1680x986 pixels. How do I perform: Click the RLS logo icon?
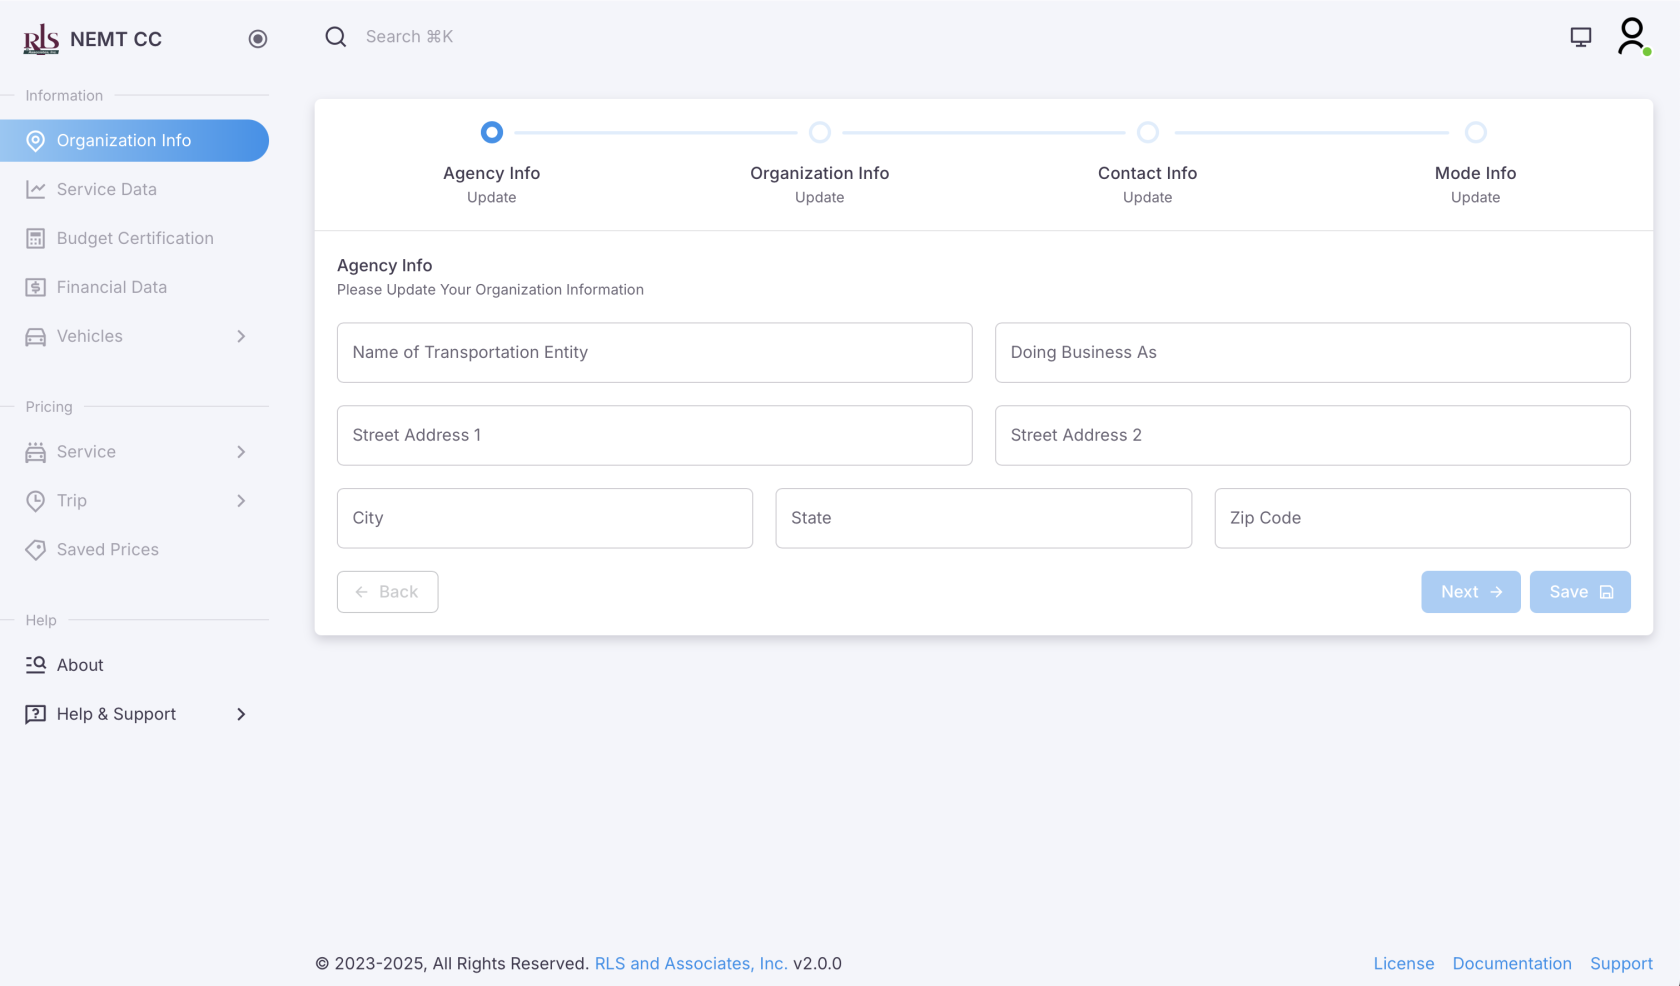pos(41,39)
